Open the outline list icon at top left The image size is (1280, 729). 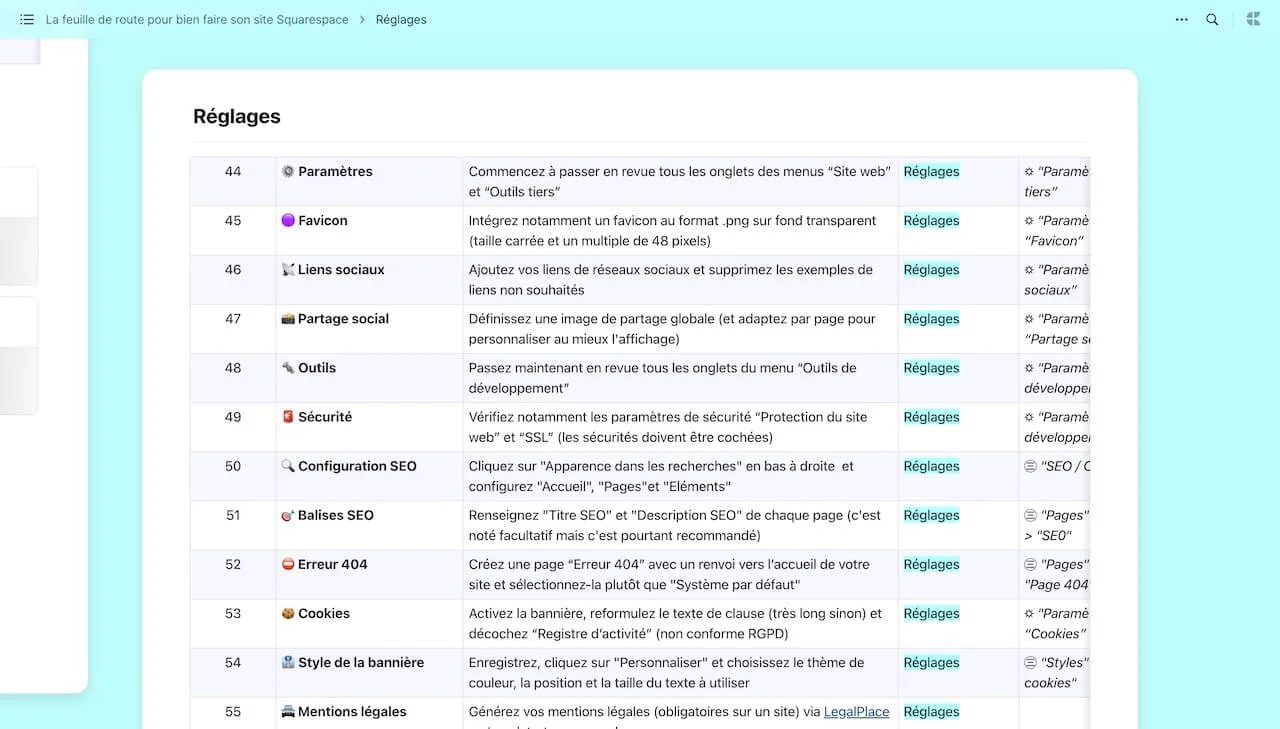[x=27, y=19]
